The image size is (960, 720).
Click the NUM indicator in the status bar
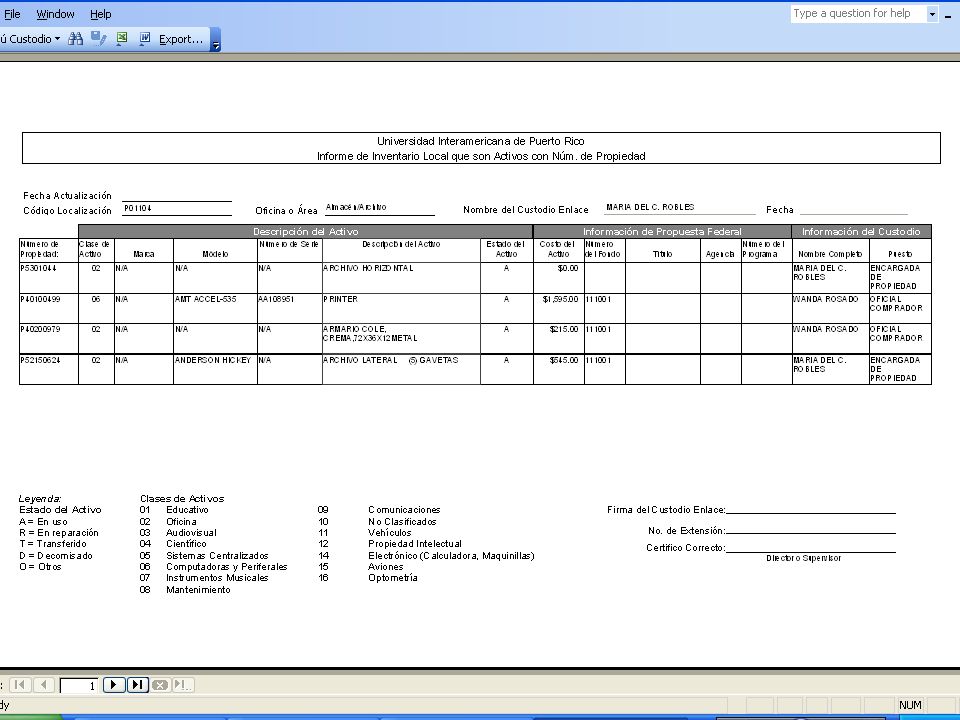coord(910,705)
